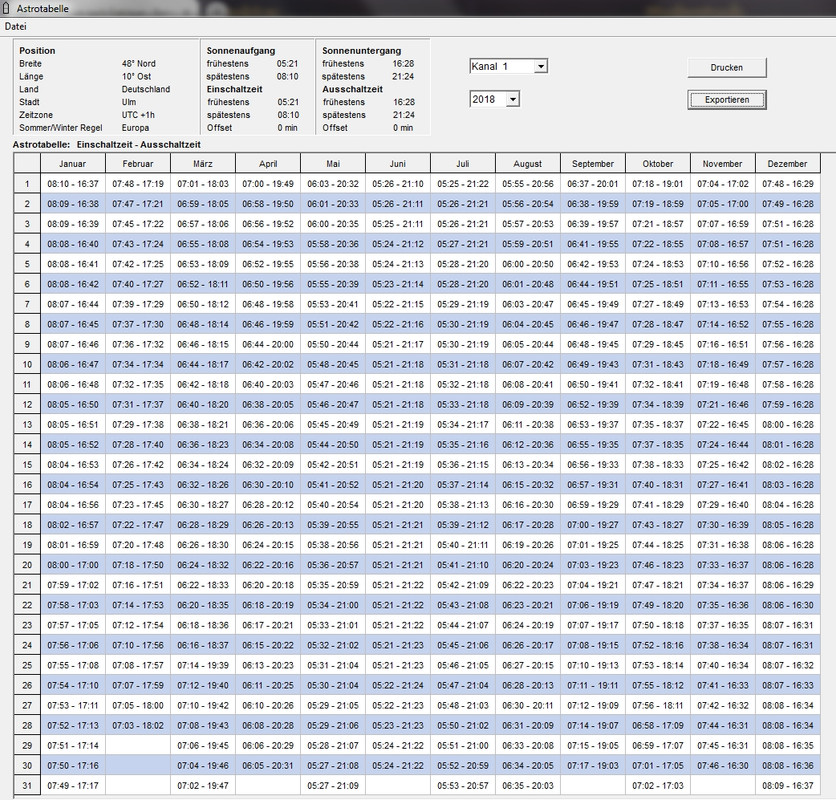
Task: Click cell 07:18 - 19:01 in Oktober
Action: coord(658,184)
